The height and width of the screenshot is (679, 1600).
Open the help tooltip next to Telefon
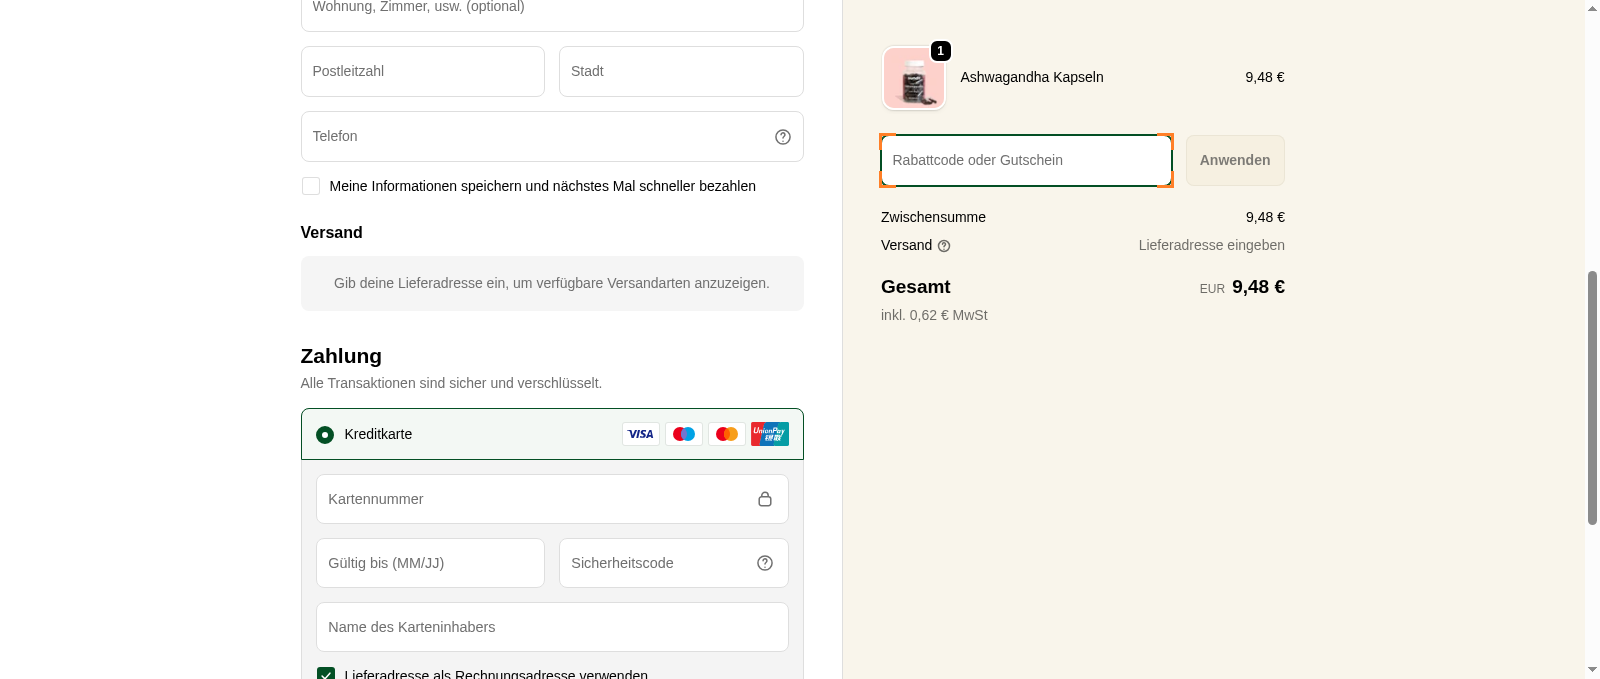pyautogui.click(x=782, y=136)
